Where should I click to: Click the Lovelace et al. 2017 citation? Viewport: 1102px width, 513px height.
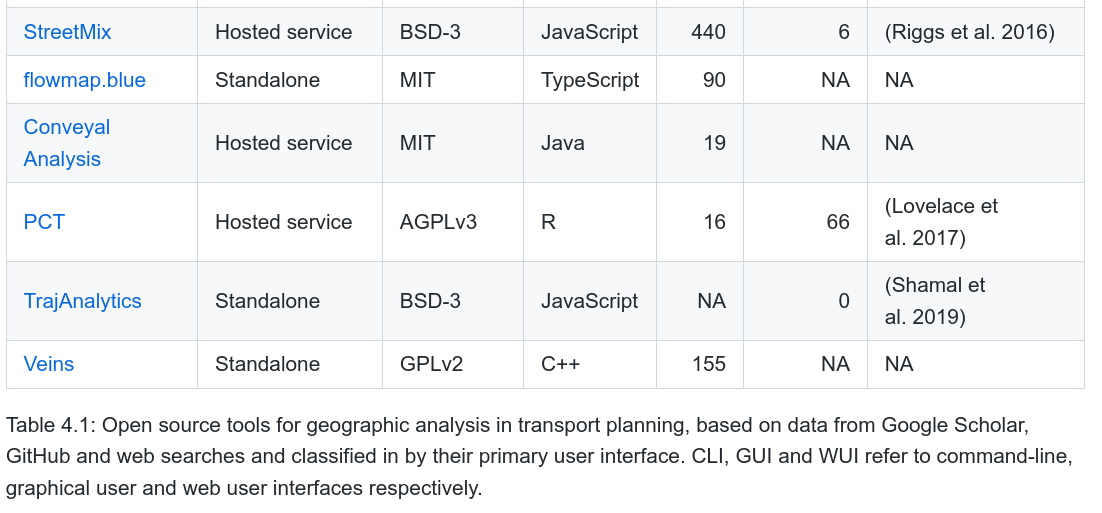click(x=941, y=222)
